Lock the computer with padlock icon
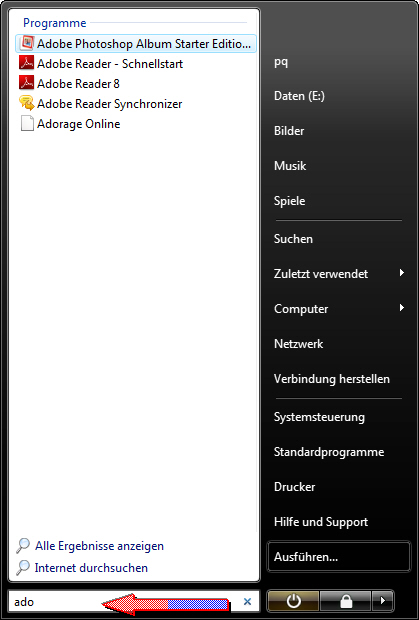 (x=345, y=601)
